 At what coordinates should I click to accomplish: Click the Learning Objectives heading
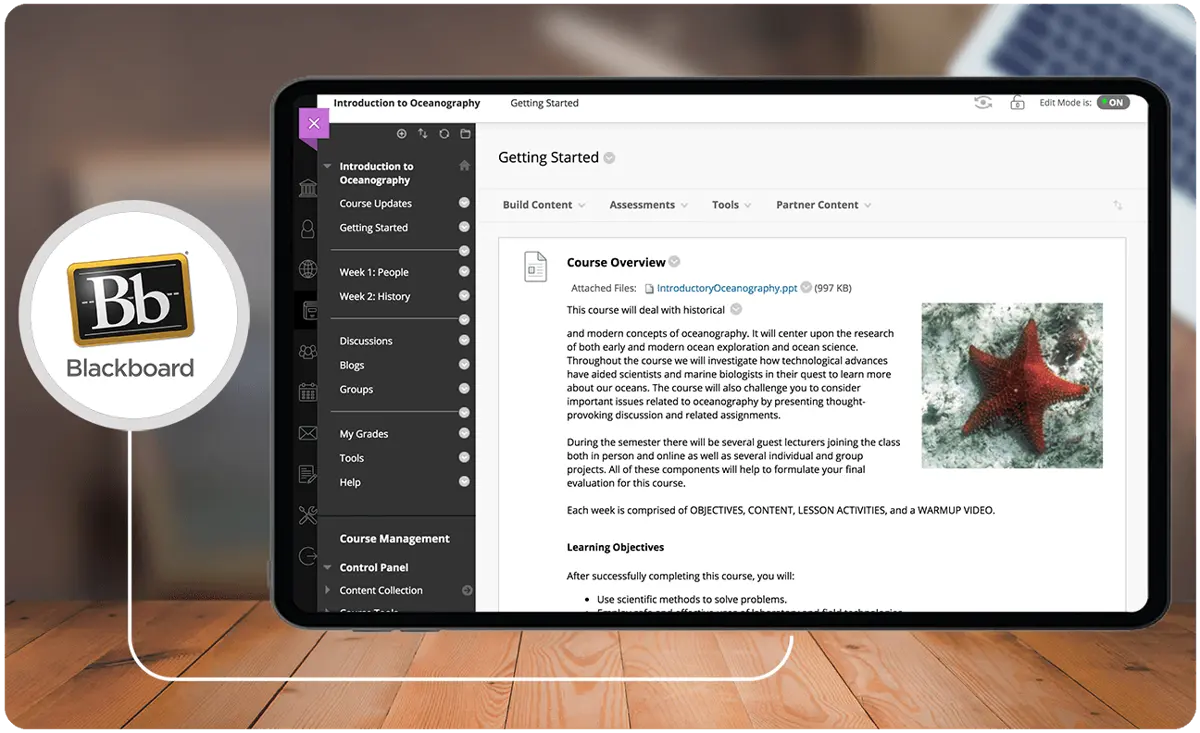(615, 547)
